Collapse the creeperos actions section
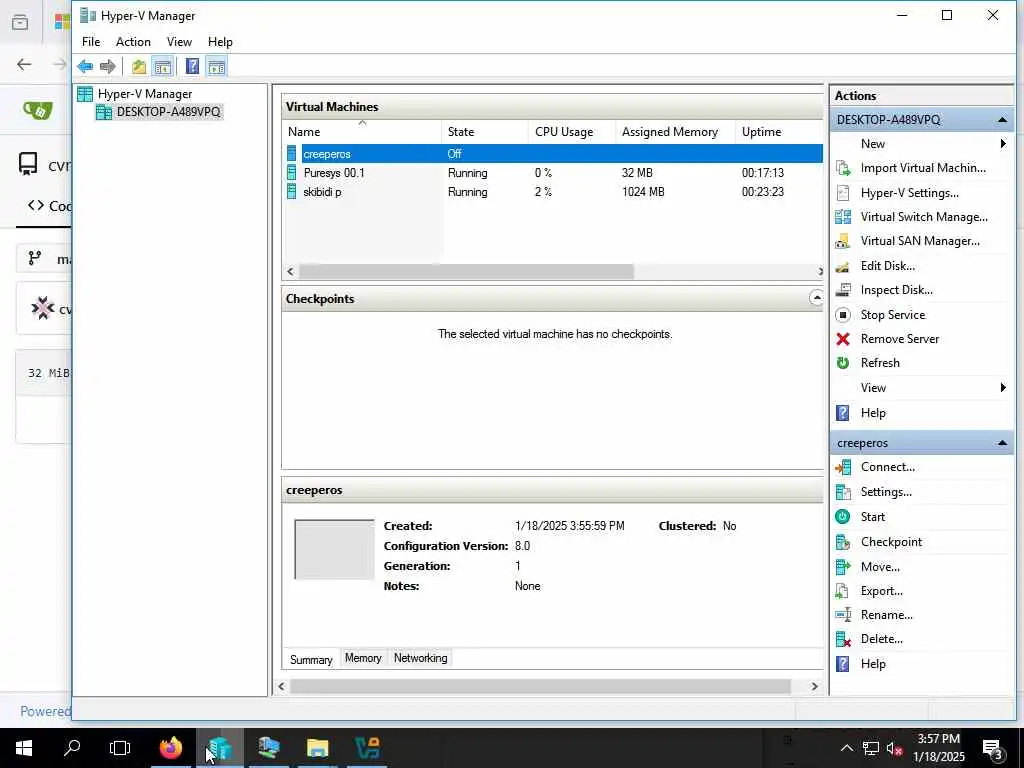The image size is (1024, 768). (1002, 443)
